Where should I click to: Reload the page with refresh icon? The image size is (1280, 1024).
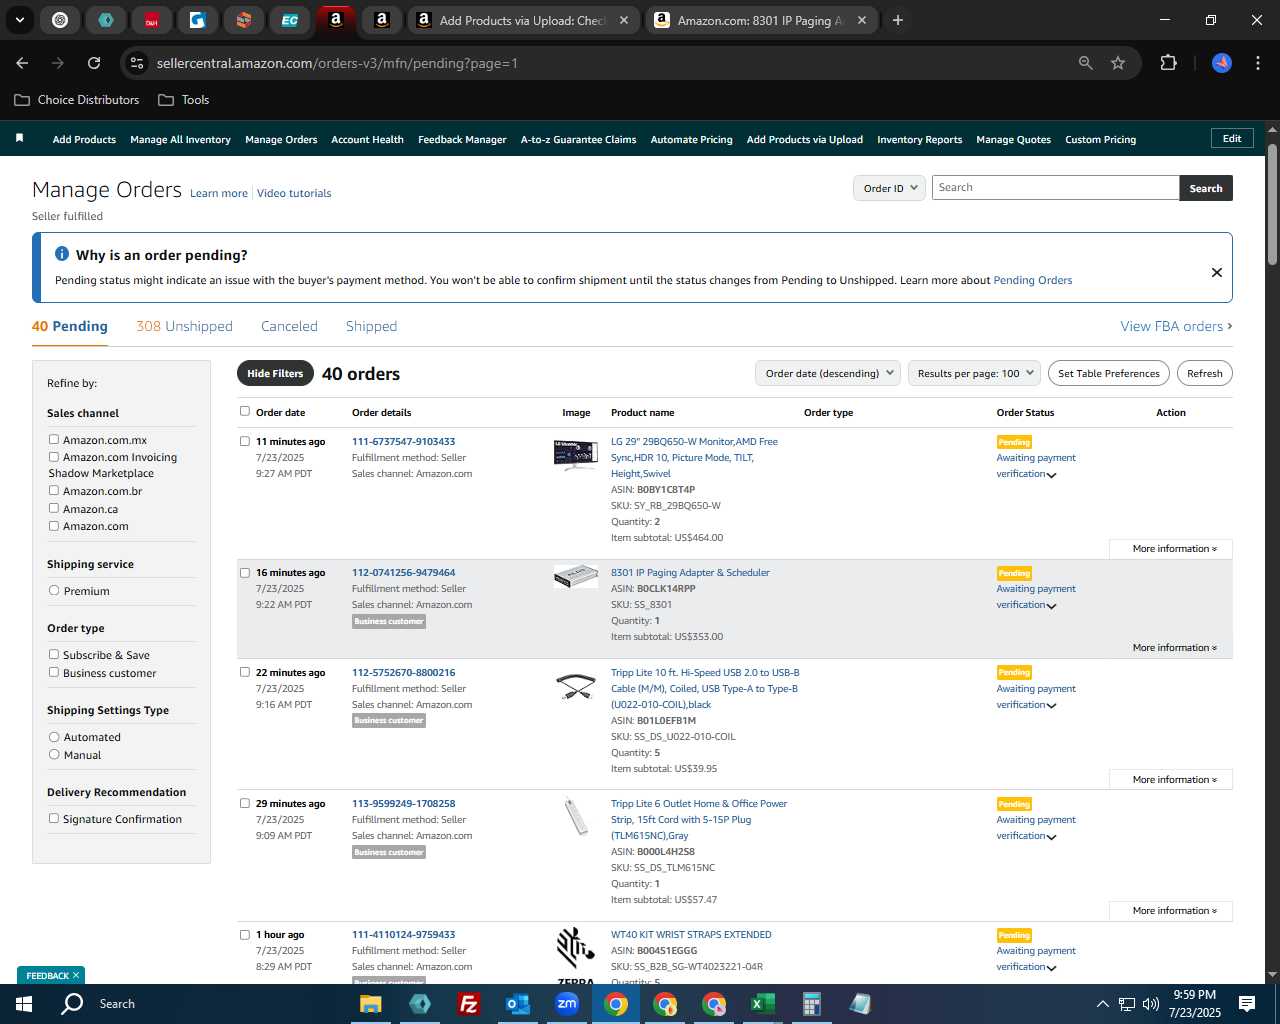[x=94, y=63]
